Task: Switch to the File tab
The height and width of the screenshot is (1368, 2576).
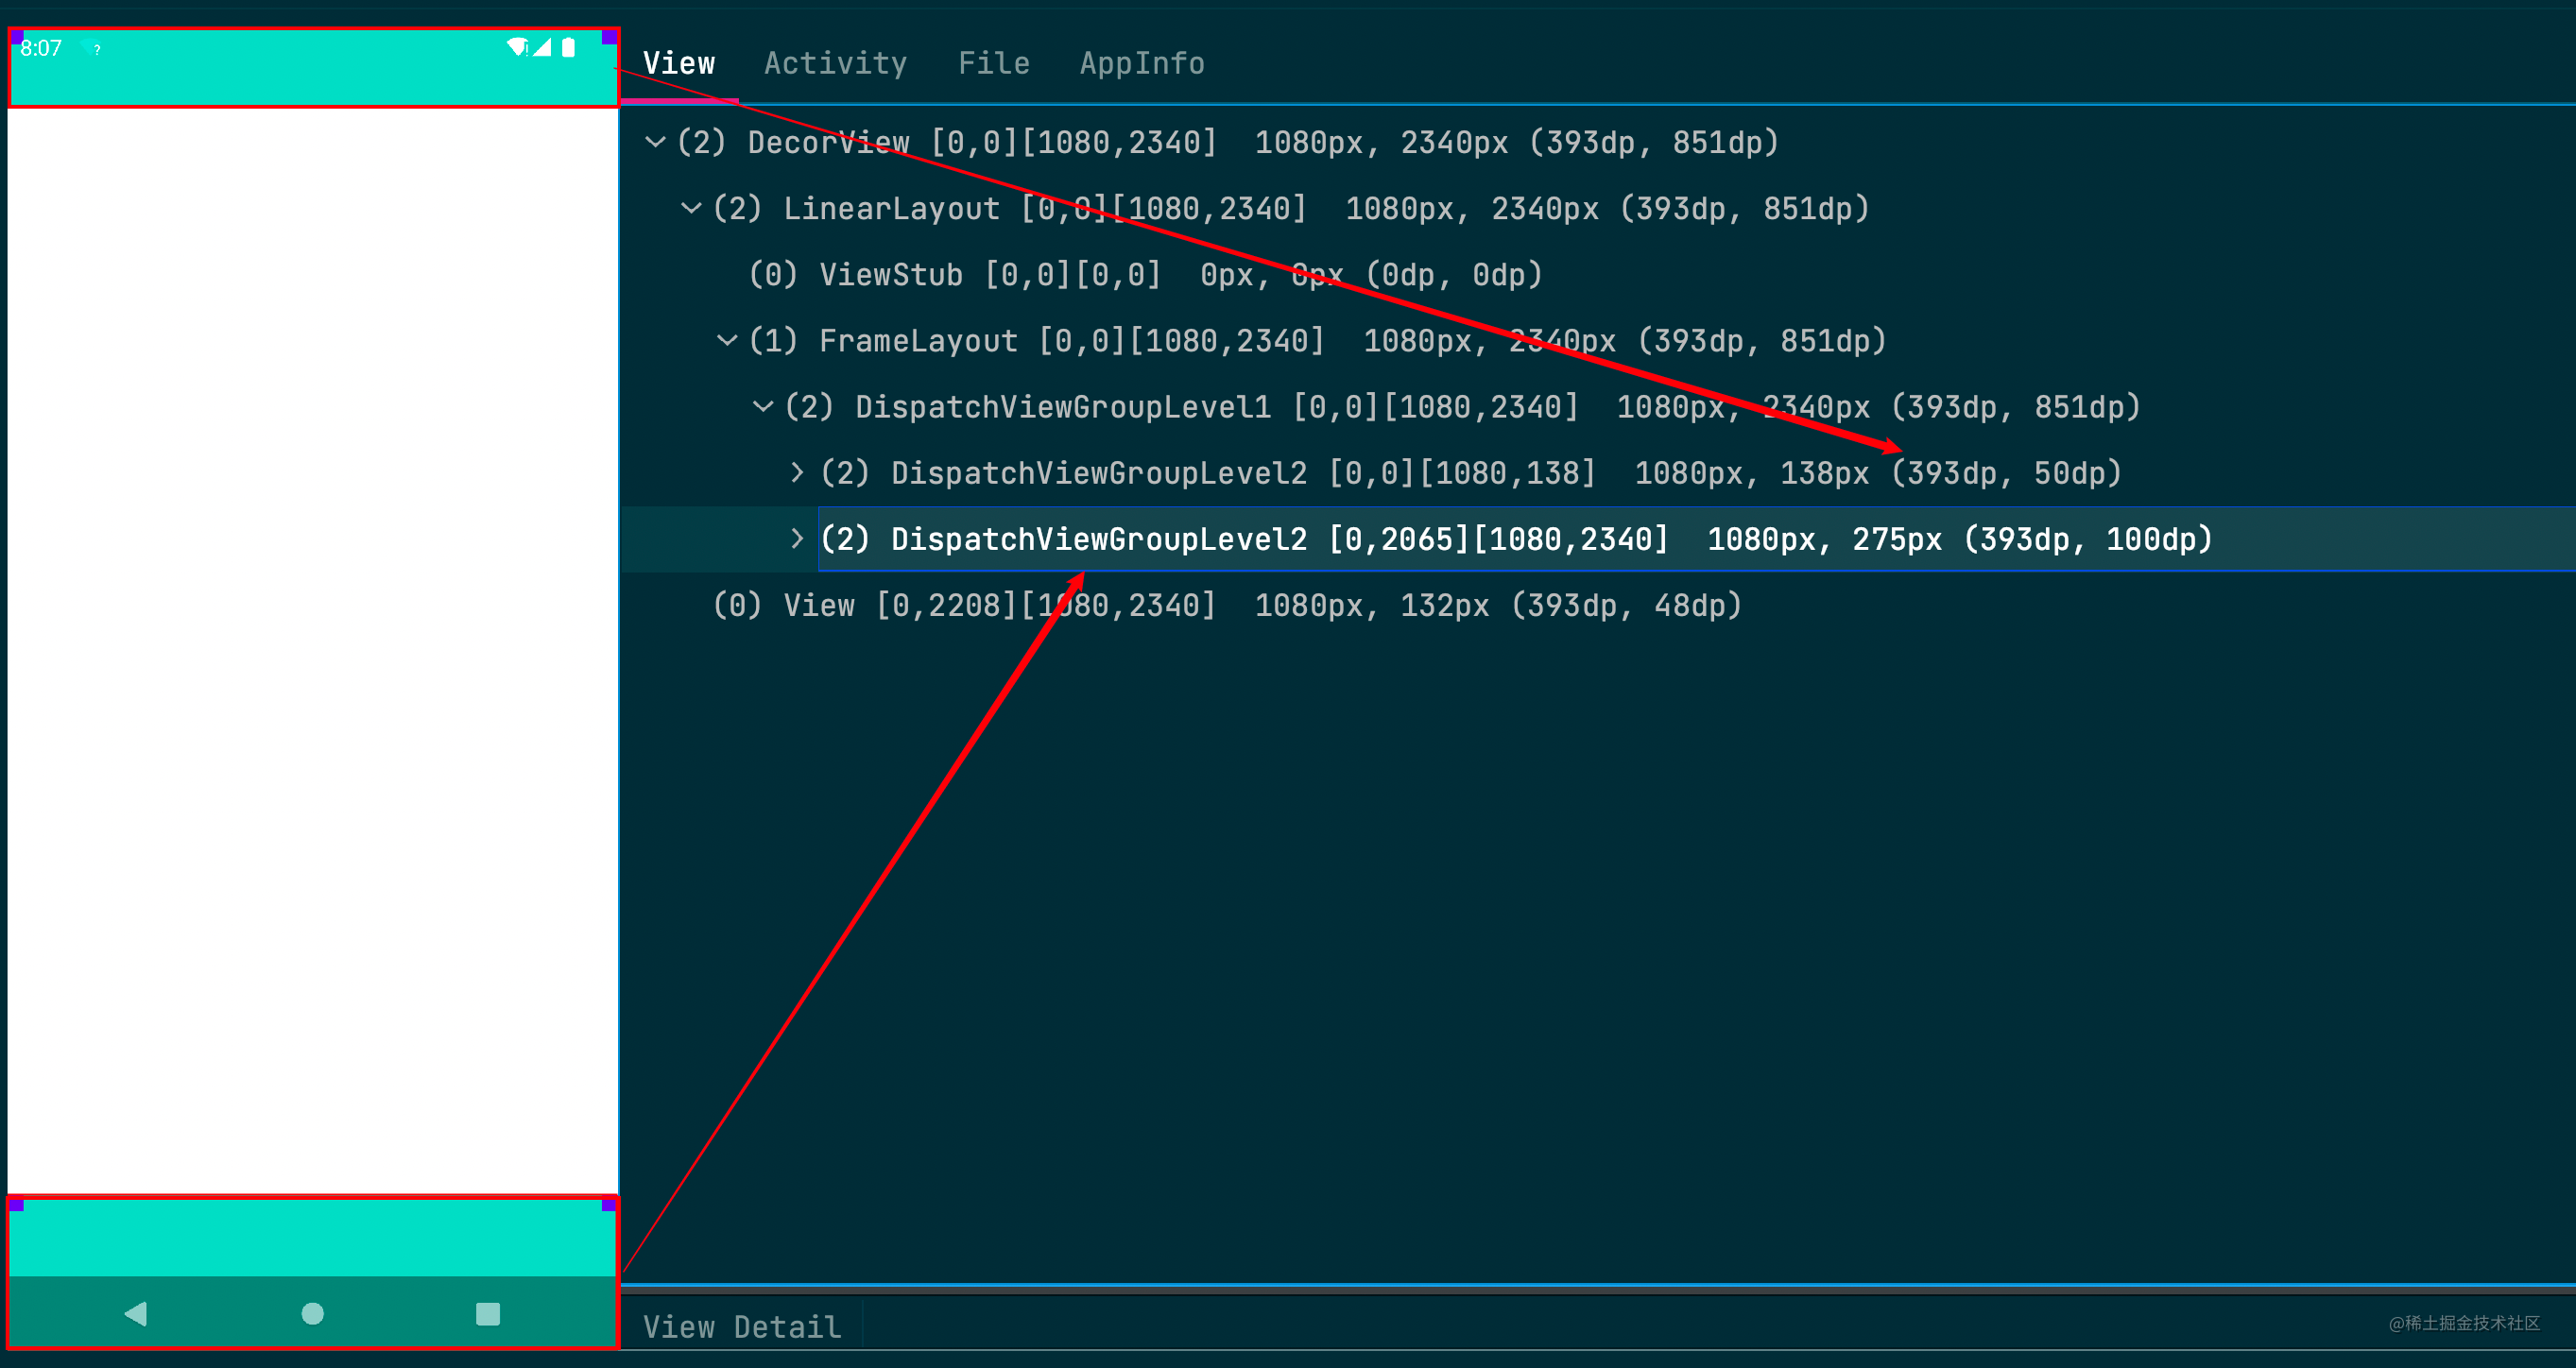Action: (x=993, y=62)
